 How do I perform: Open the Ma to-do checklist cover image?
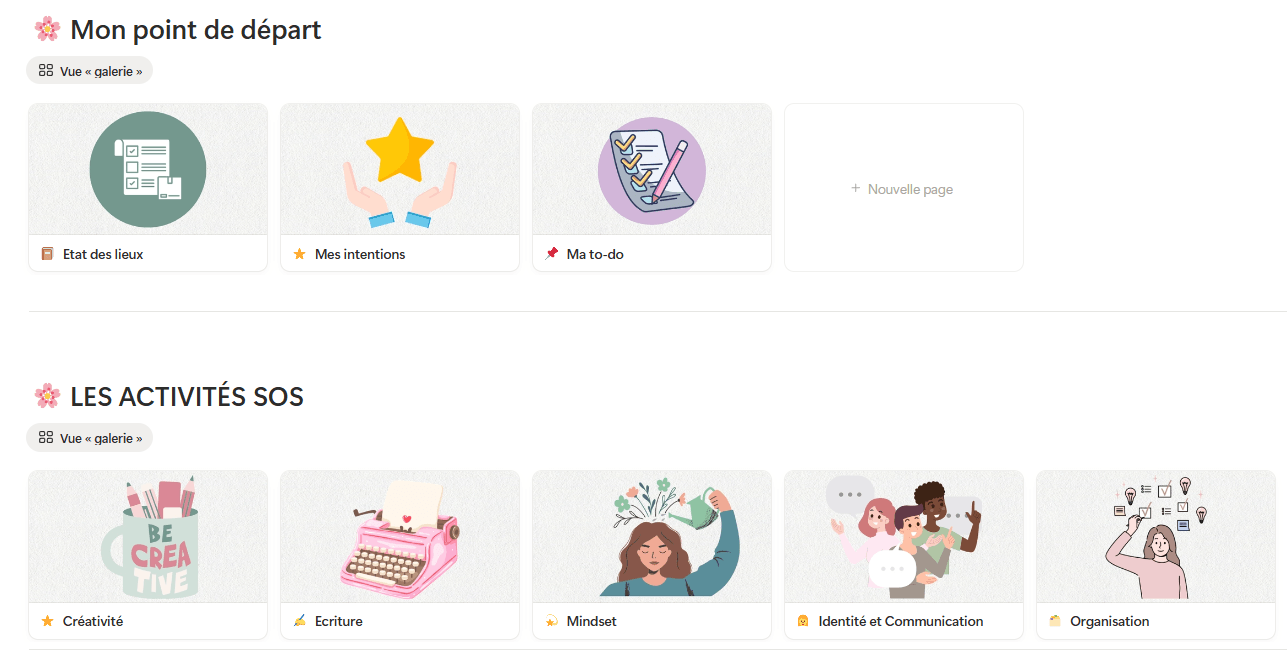tap(651, 169)
